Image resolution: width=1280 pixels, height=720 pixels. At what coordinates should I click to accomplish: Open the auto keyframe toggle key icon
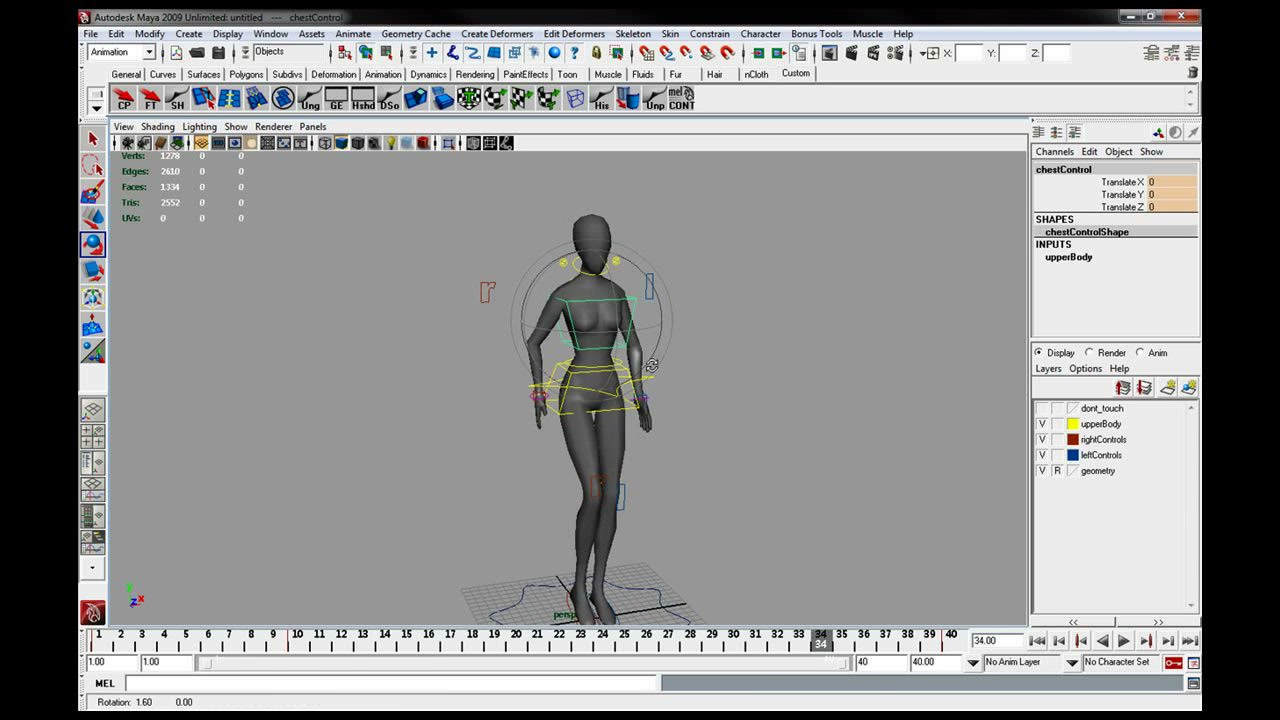(1173, 662)
